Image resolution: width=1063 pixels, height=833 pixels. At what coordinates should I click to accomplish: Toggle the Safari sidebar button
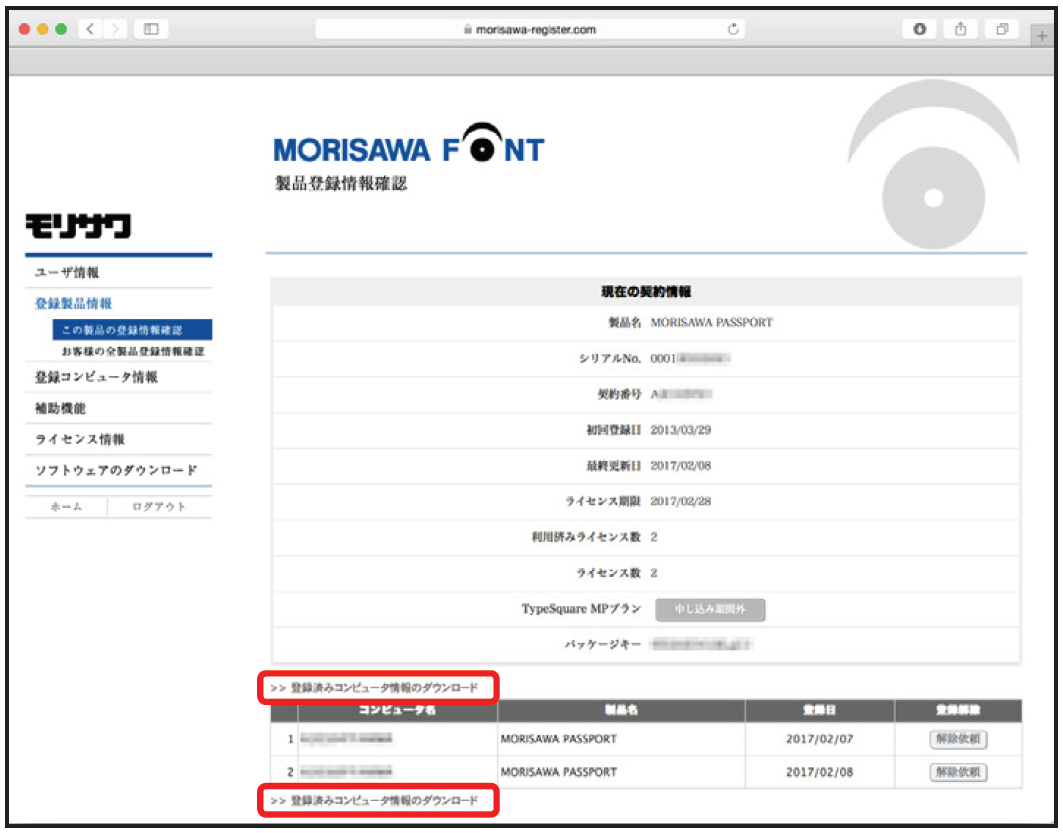tap(151, 29)
